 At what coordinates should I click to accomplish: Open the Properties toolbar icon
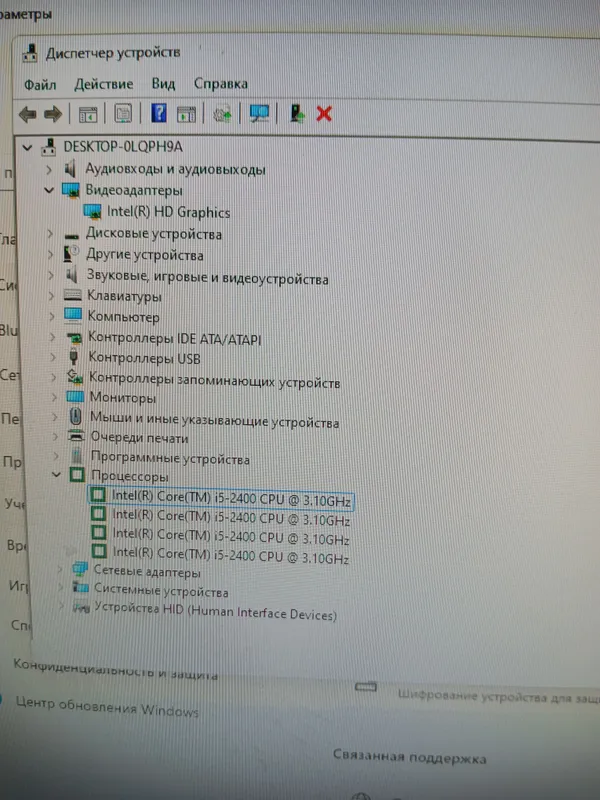point(123,114)
